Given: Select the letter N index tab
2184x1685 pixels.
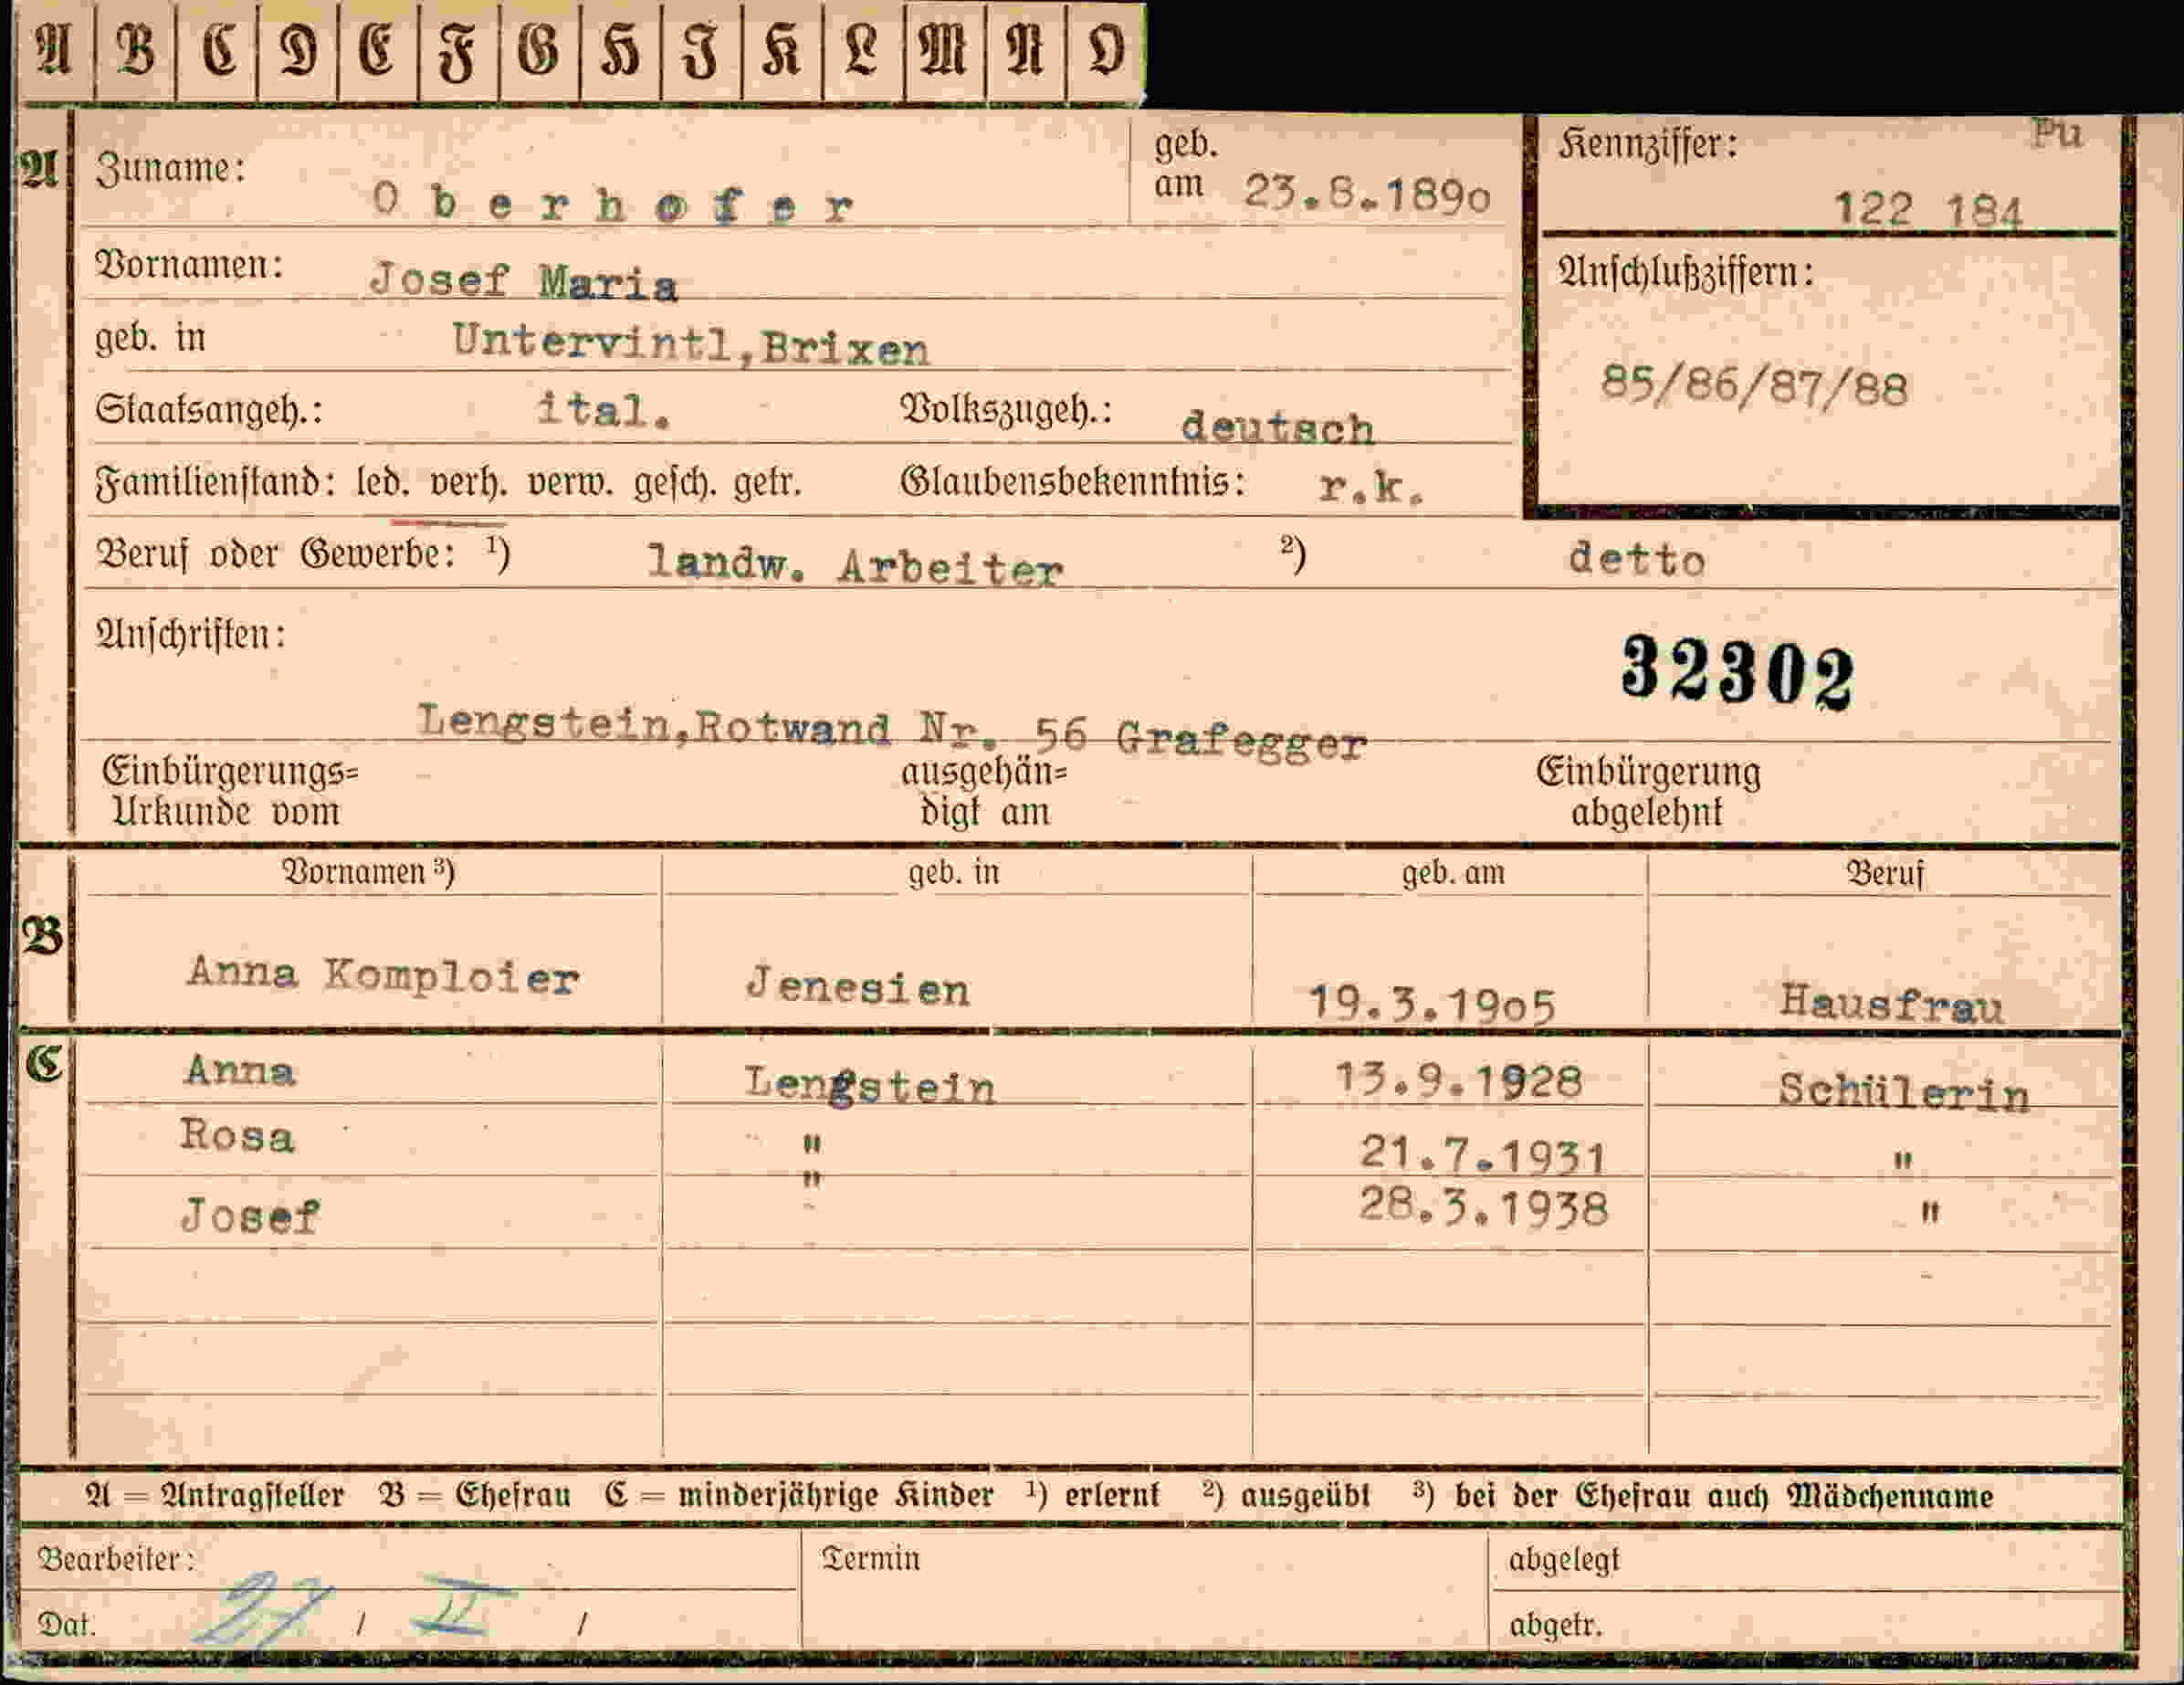Looking at the screenshot, I should point(1026,50).
